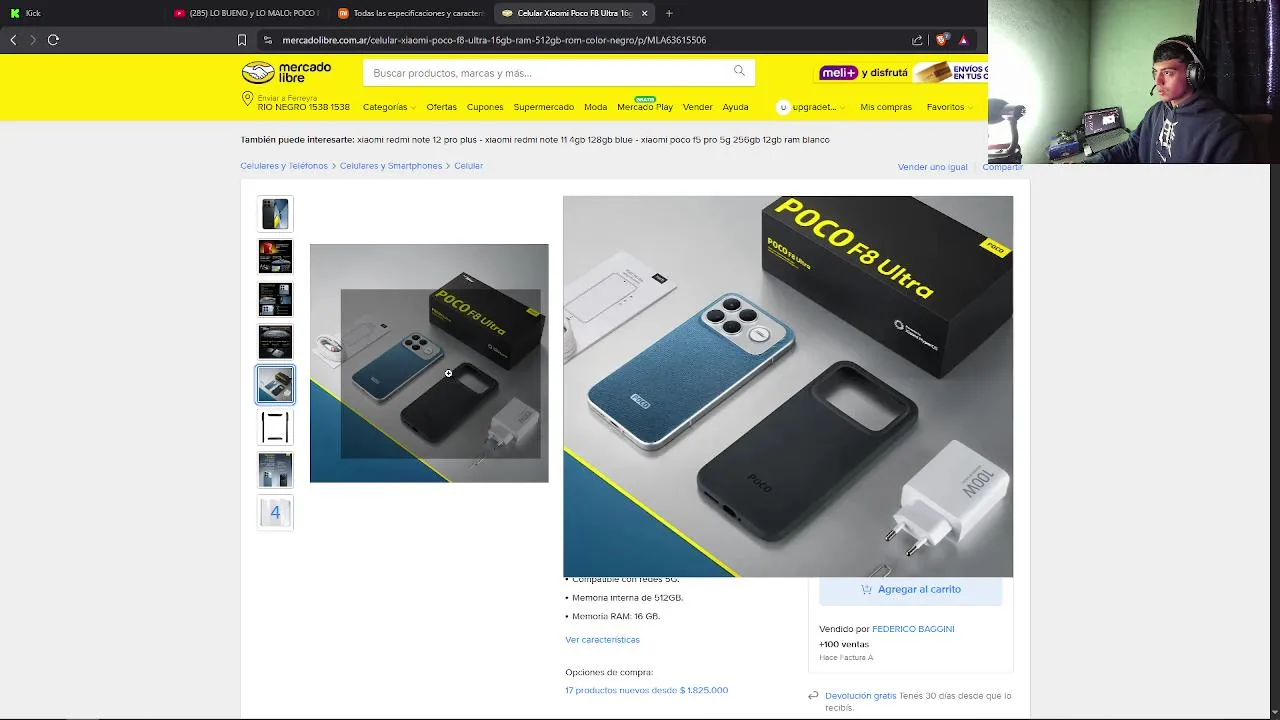This screenshot has width=1280, height=720.
Task: Go forward in browser history
Action: pos(33,40)
